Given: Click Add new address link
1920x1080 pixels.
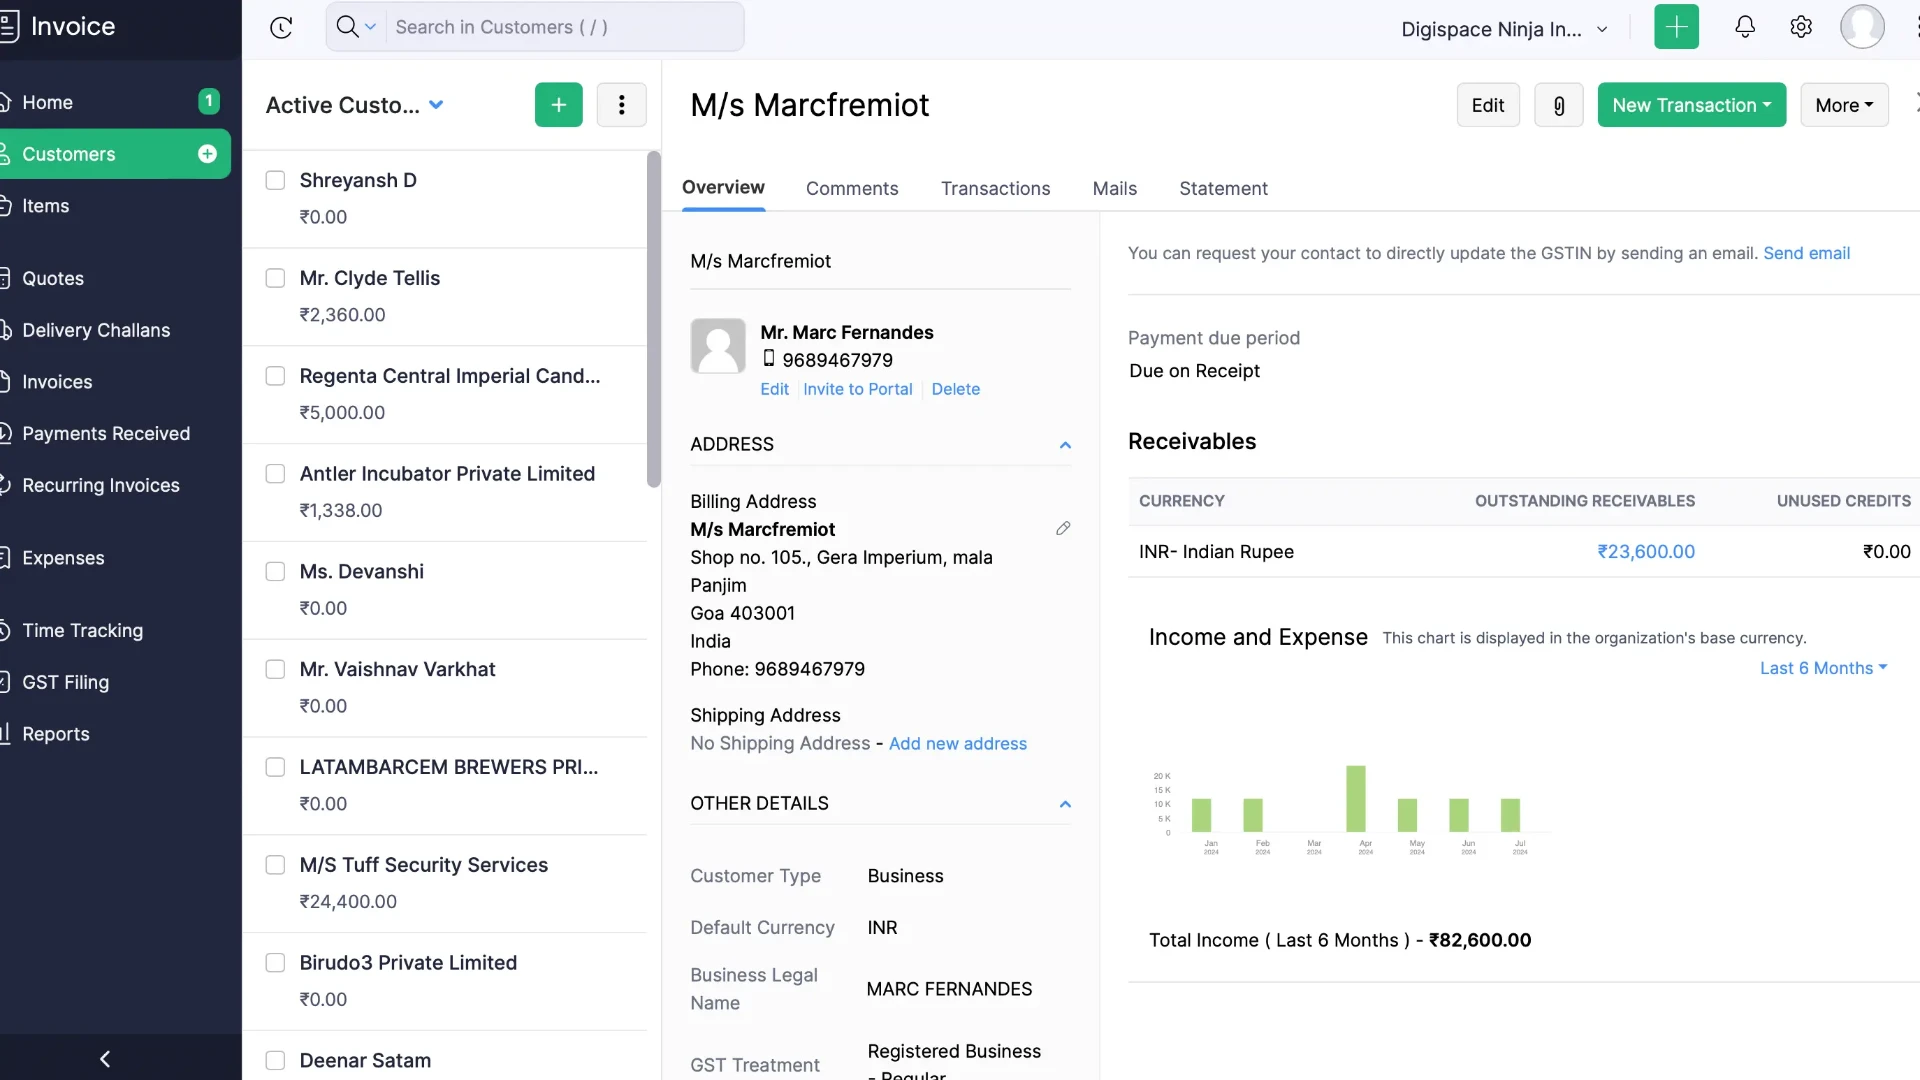Looking at the screenshot, I should tap(957, 743).
